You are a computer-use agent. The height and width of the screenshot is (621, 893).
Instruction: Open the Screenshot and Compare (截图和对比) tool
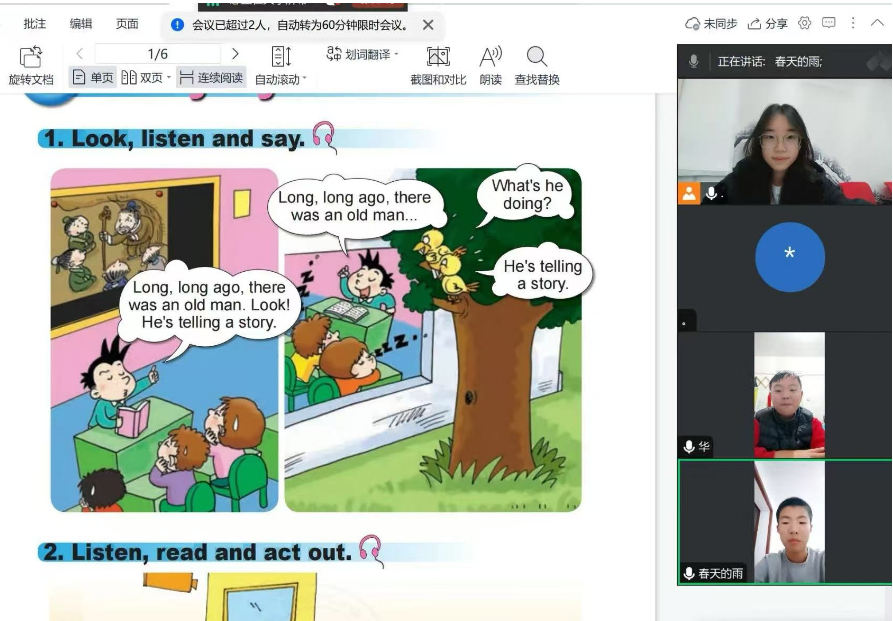(438, 58)
